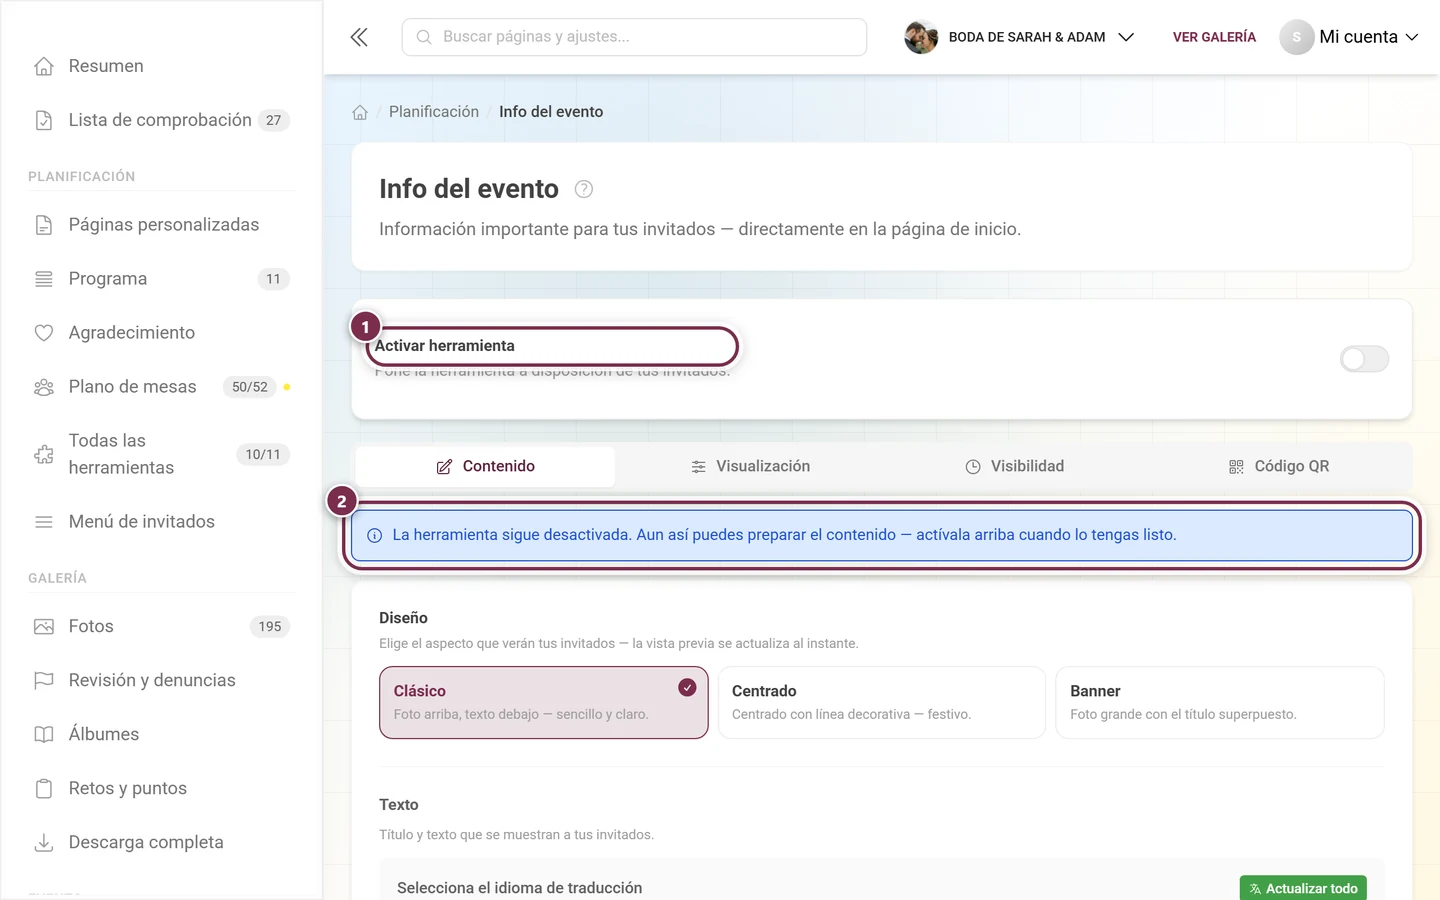Open the Boda de Sarah & Adam event dropdown
The image size is (1440, 900).
tap(1020, 37)
